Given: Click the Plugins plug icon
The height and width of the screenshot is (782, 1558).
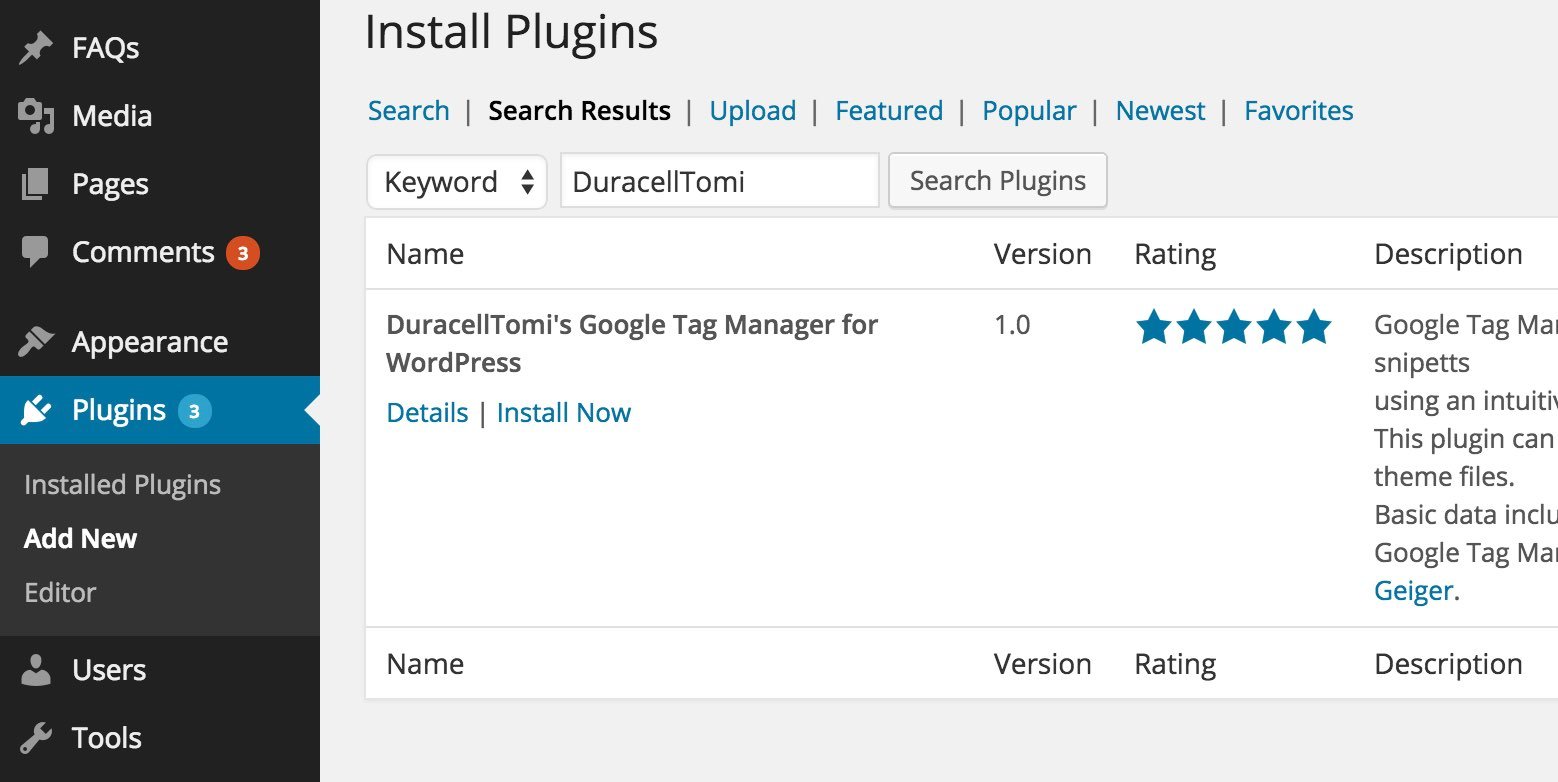Looking at the screenshot, I should [36, 409].
